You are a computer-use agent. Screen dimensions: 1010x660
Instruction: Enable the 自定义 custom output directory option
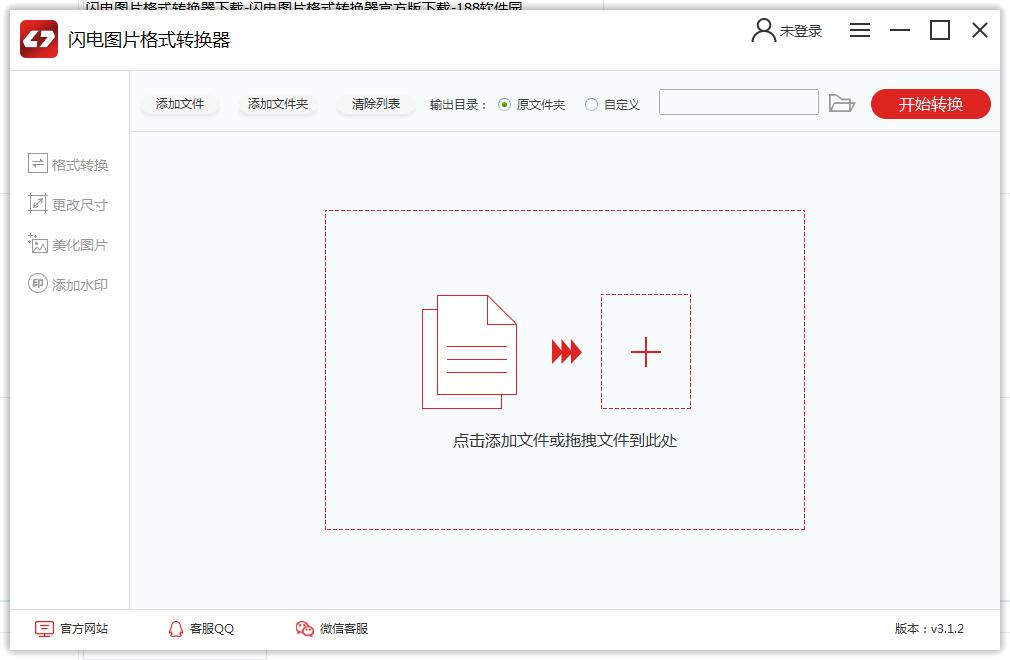click(x=592, y=102)
